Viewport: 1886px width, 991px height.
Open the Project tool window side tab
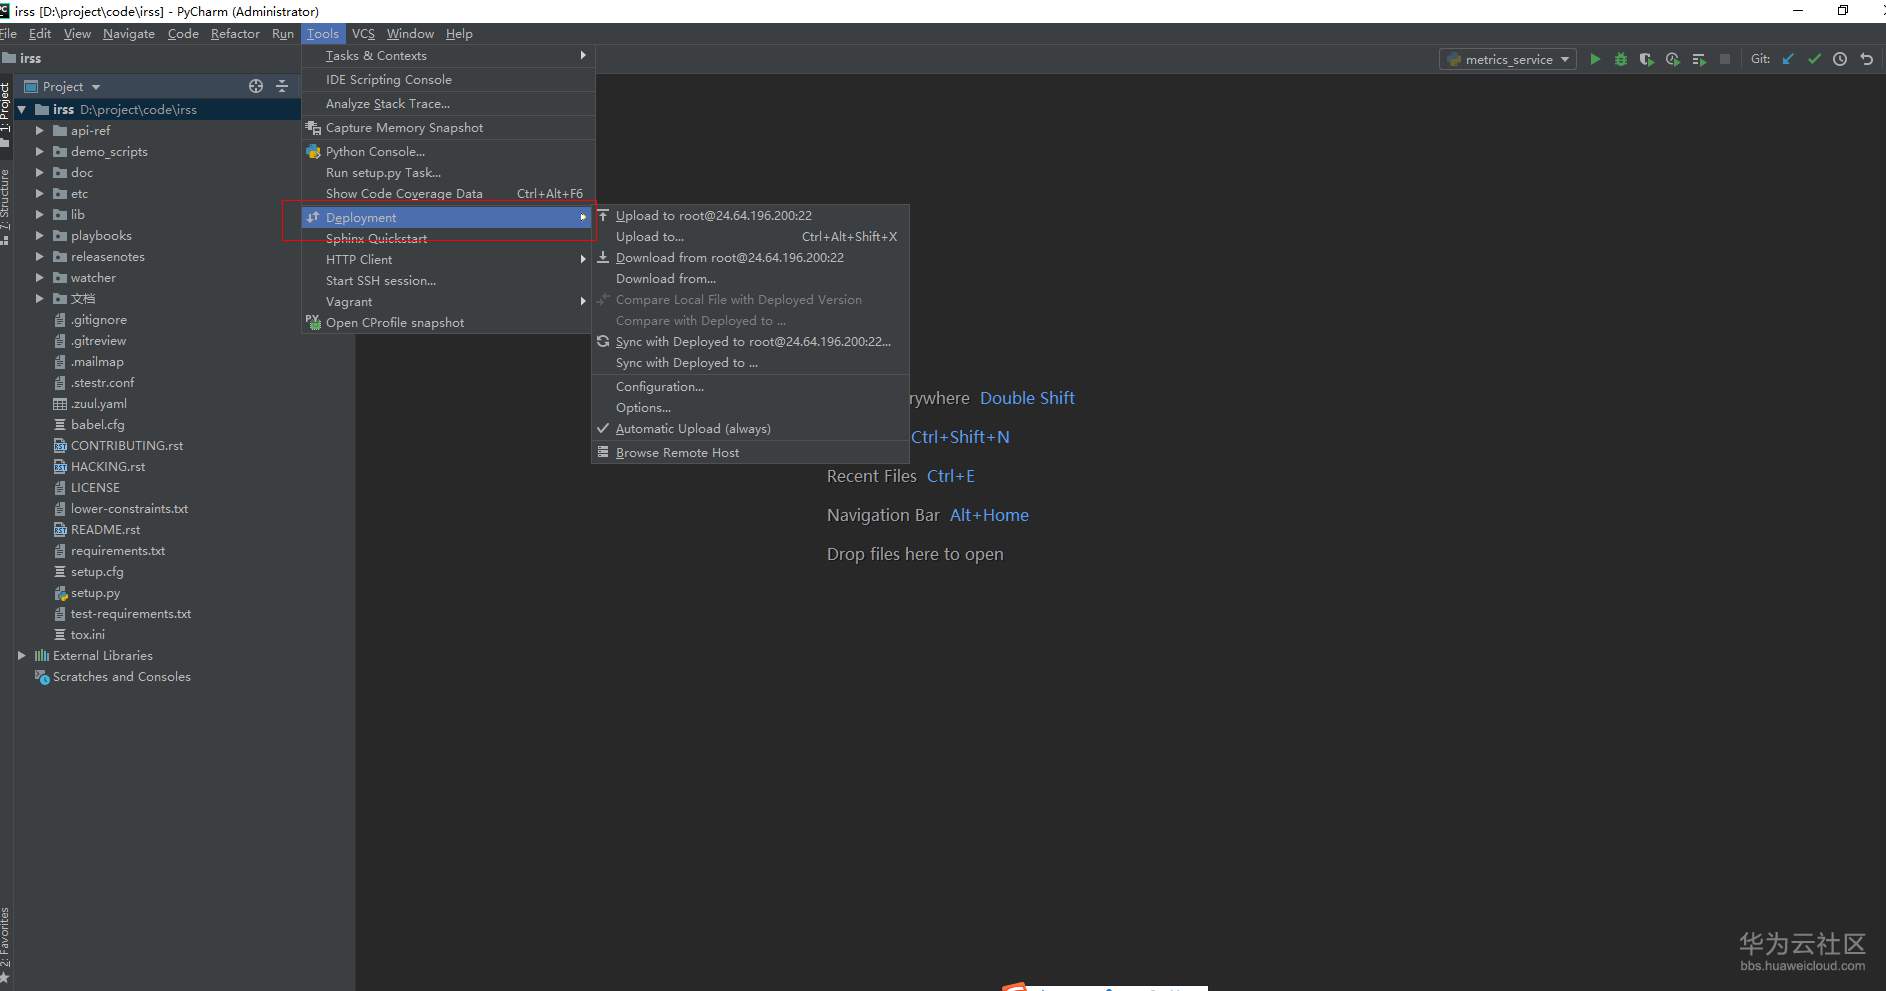[5, 114]
